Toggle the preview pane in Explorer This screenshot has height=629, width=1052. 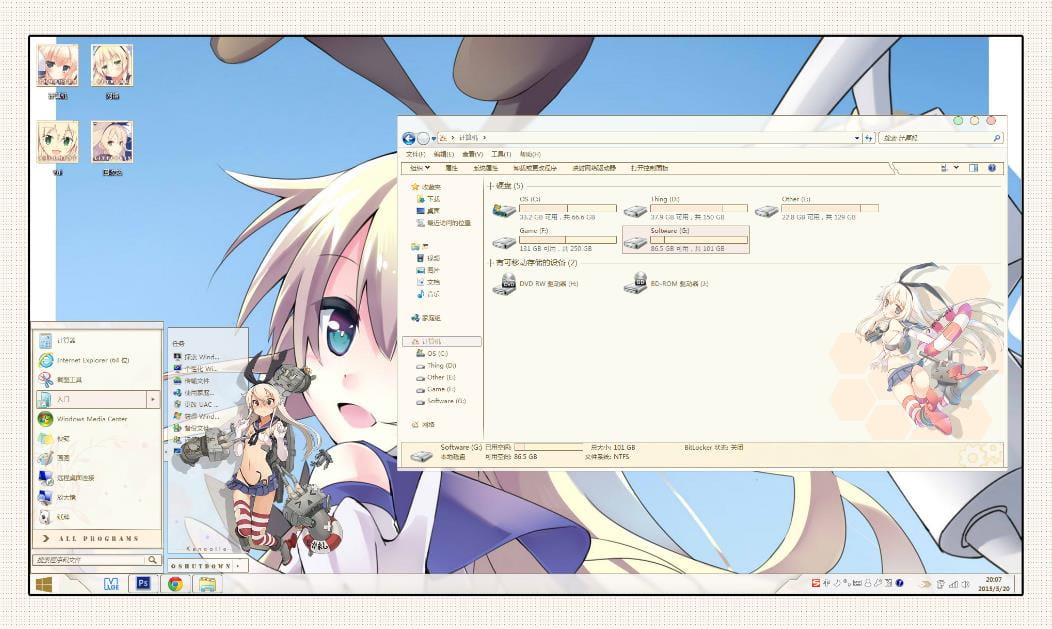[x=973, y=168]
